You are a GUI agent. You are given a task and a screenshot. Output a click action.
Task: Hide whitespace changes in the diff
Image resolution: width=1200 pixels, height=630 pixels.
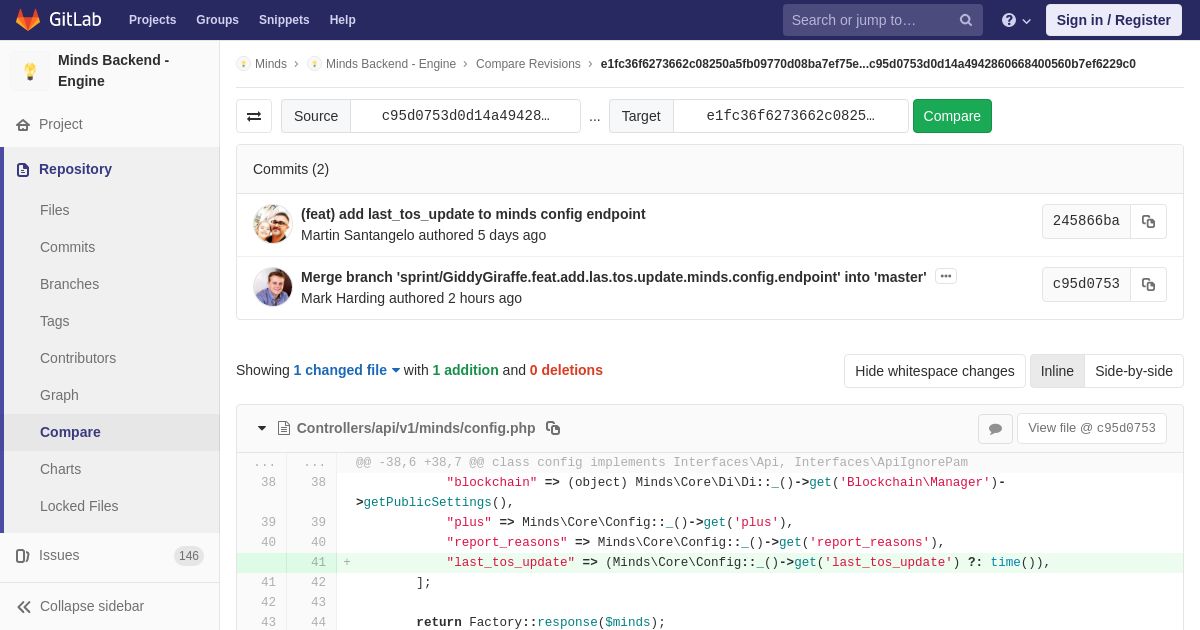coord(934,371)
